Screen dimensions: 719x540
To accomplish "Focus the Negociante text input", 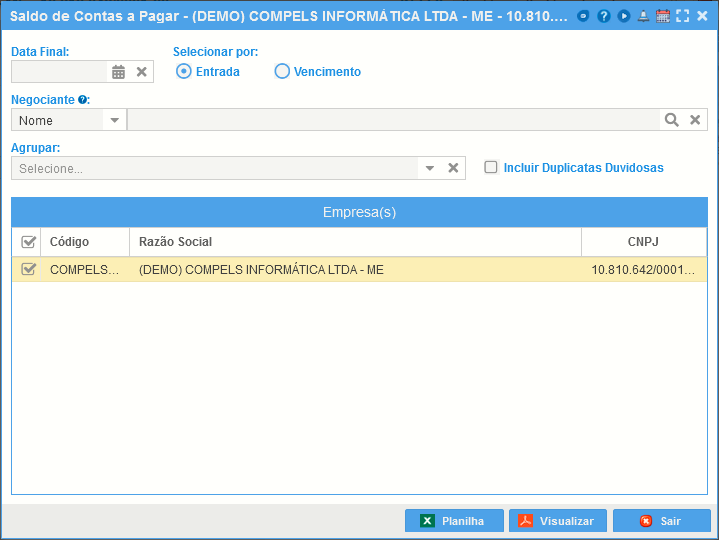I will click(x=393, y=120).
